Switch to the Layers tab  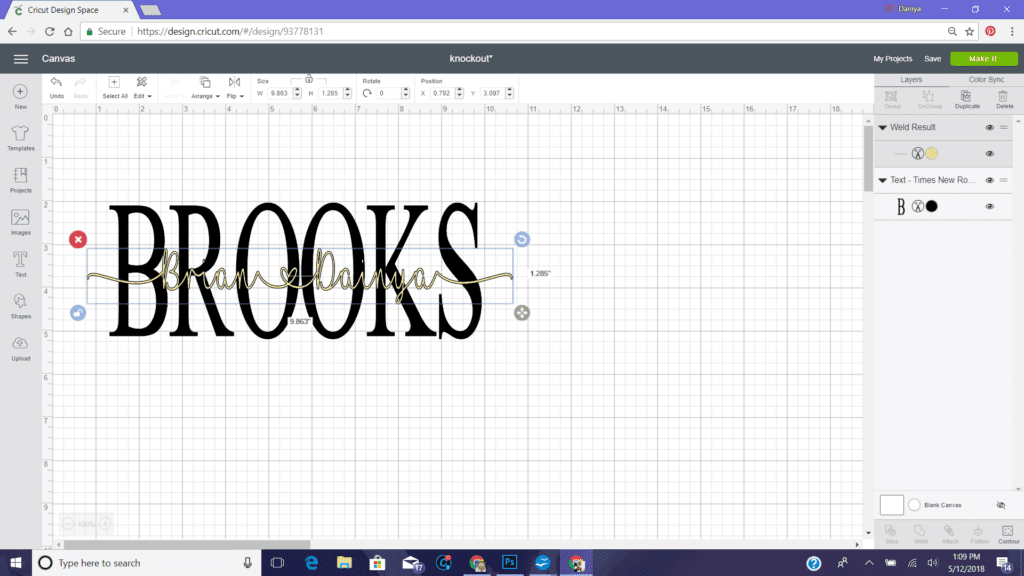click(910, 80)
